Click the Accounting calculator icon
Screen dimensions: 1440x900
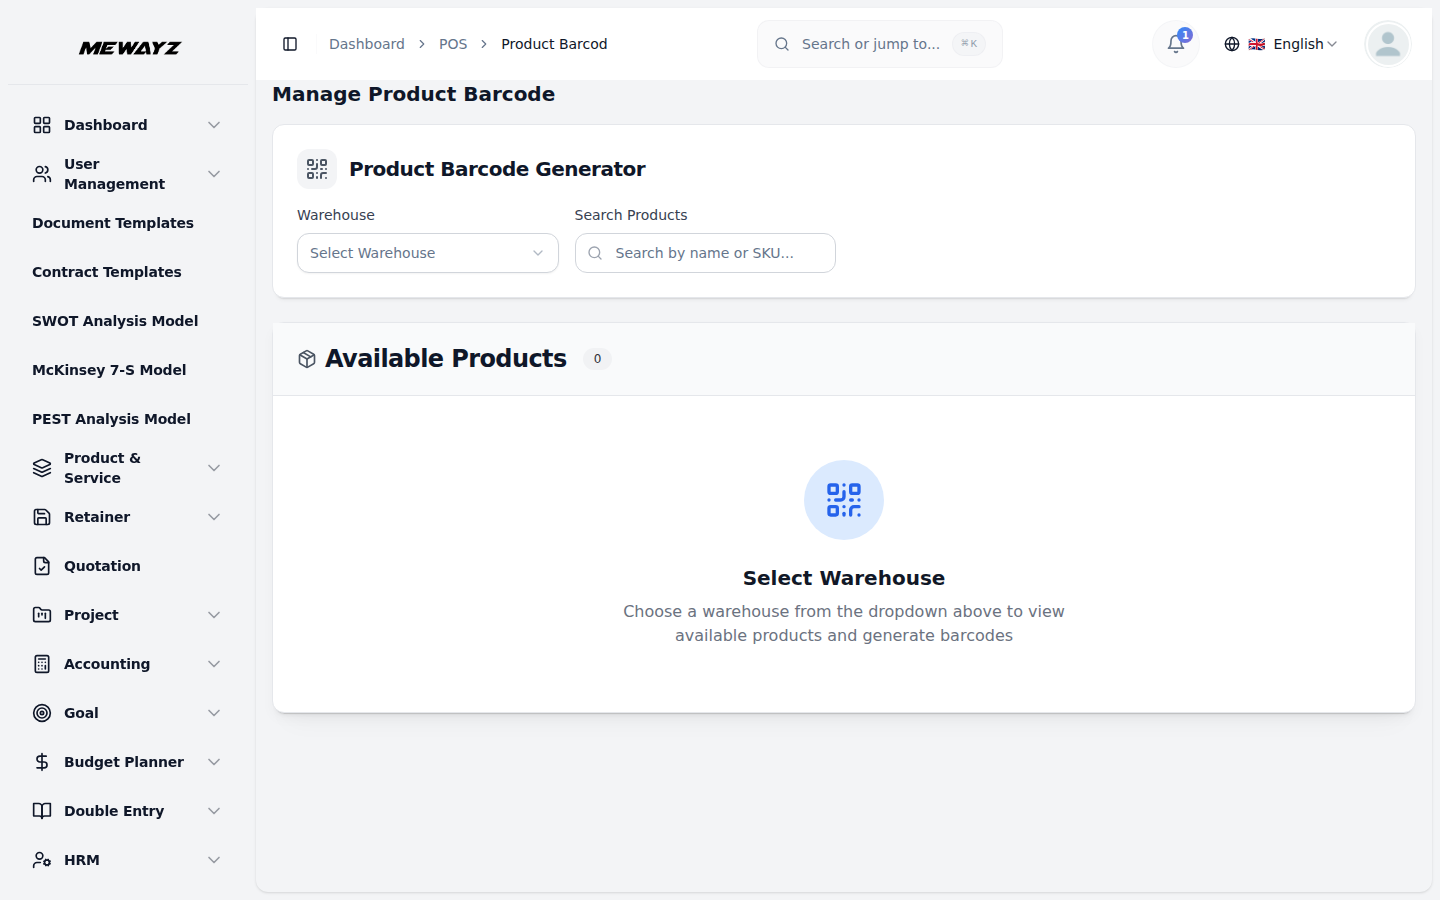(42, 664)
